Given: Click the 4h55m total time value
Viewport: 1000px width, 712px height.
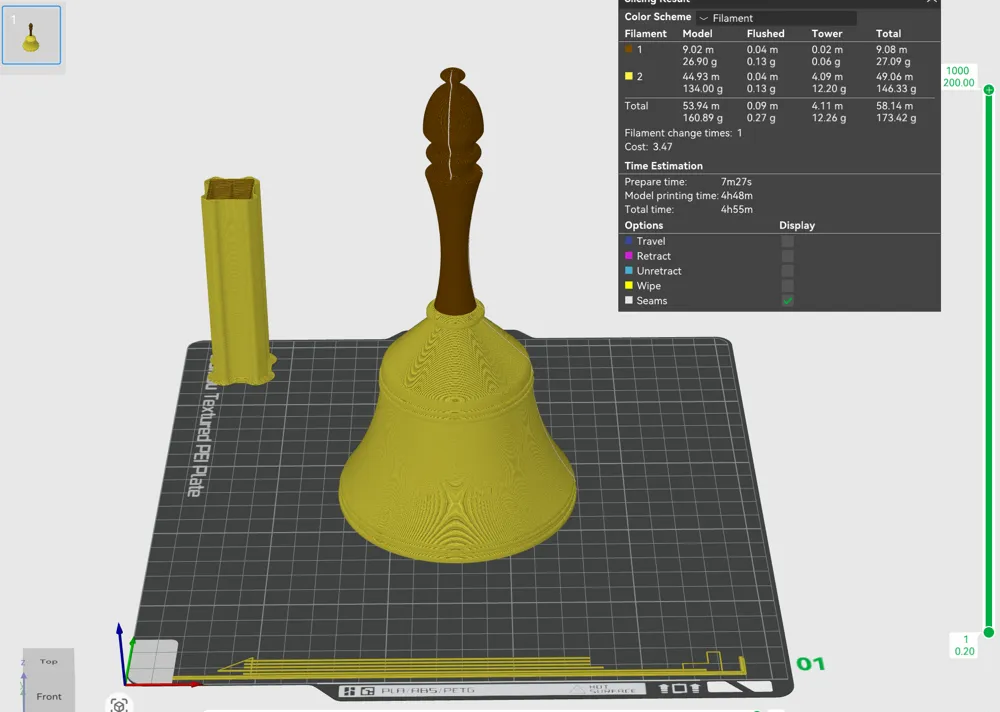Looking at the screenshot, I should point(737,209).
